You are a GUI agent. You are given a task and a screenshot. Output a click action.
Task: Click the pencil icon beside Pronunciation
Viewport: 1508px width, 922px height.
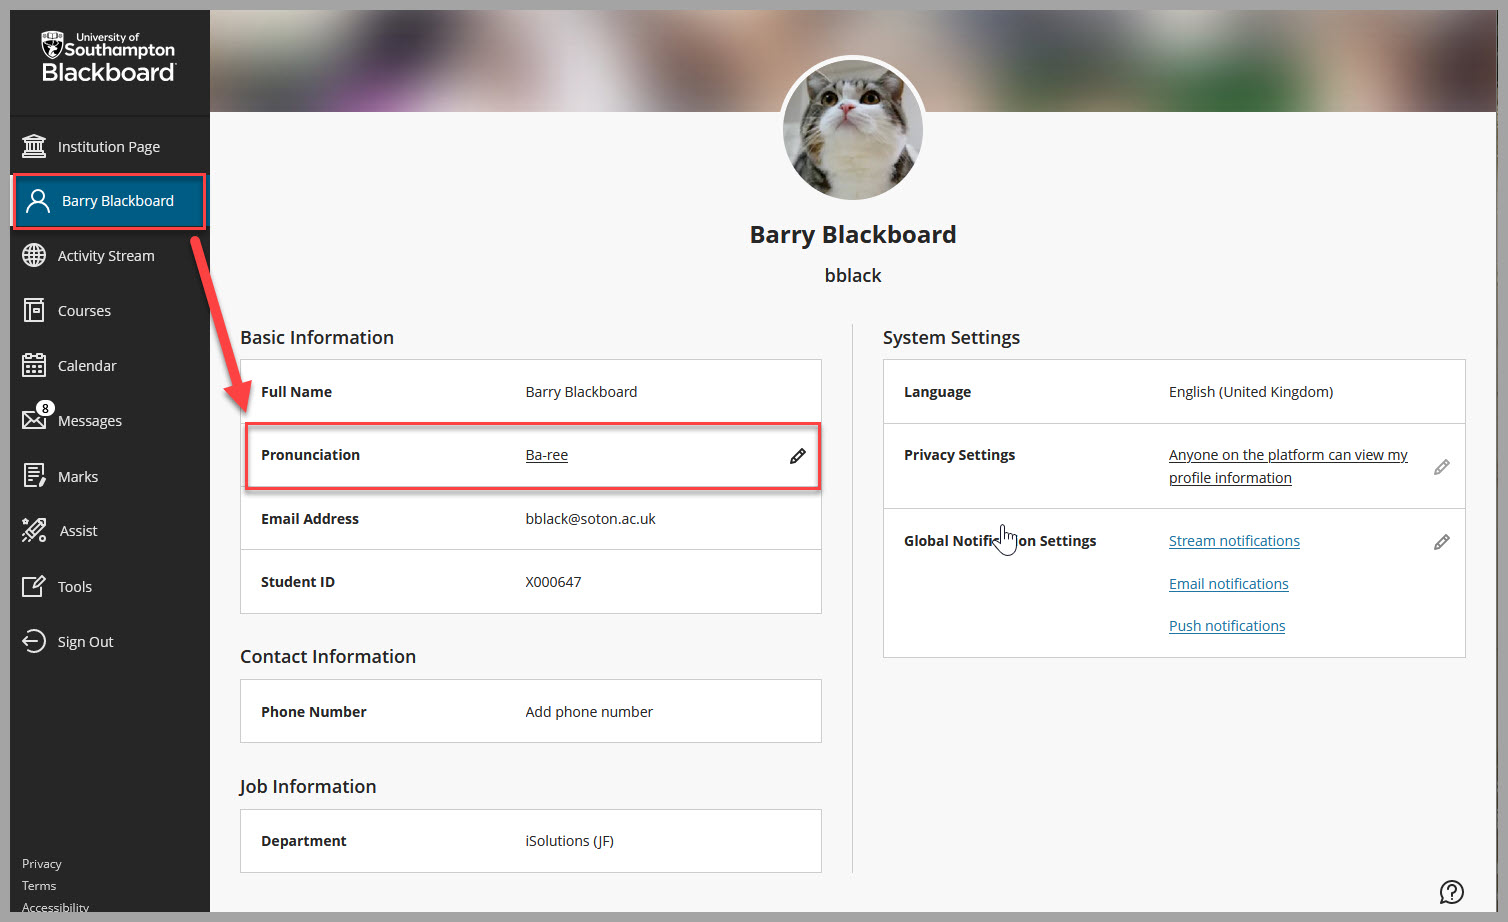click(x=797, y=456)
